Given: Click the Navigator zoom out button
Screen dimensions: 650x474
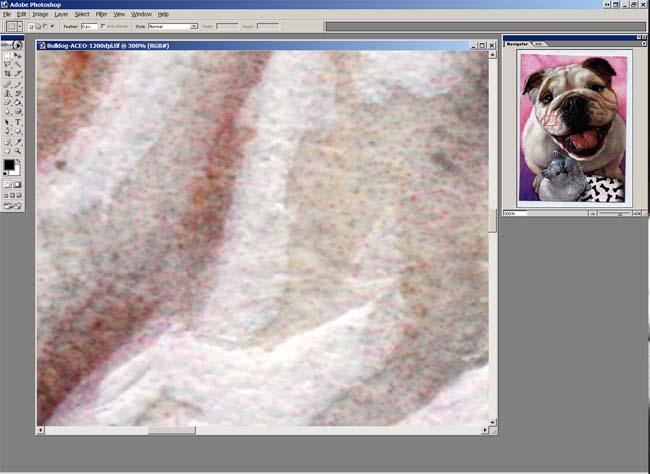Looking at the screenshot, I should pos(594,214).
